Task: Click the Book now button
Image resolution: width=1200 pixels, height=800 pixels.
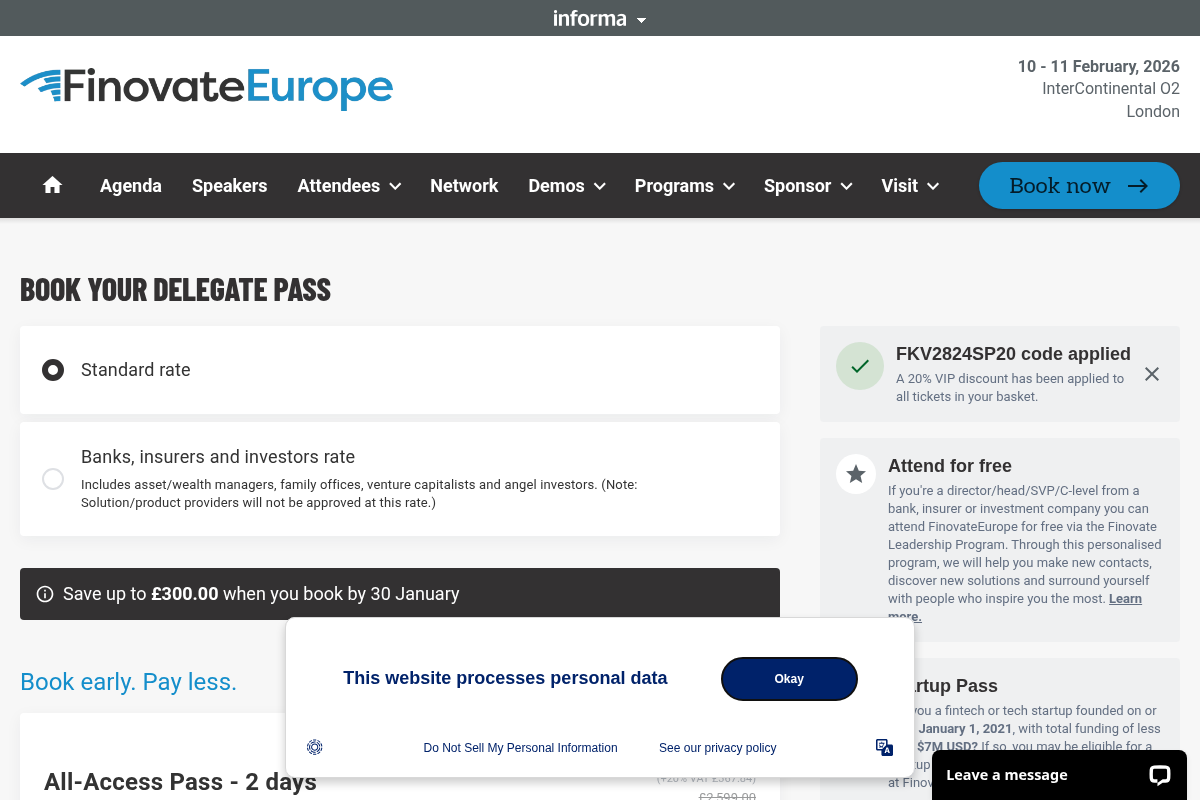Action: click(x=1079, y=186)
